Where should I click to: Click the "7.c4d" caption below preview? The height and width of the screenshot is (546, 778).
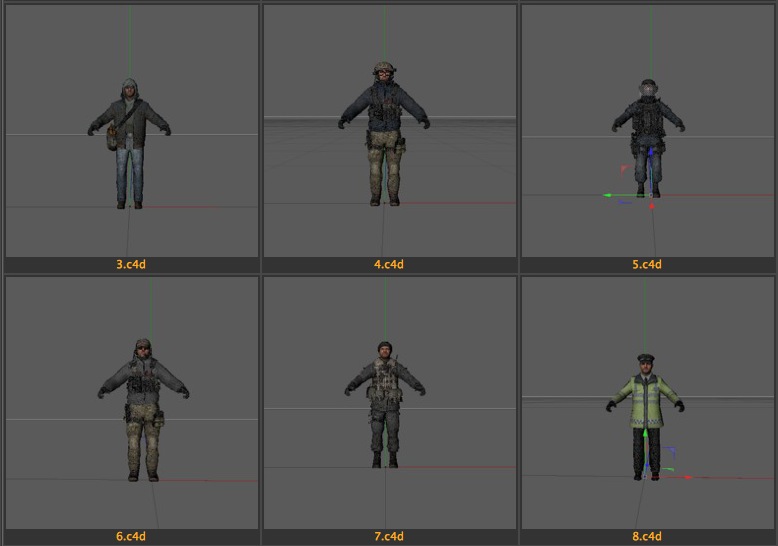(x=389, y=536)
